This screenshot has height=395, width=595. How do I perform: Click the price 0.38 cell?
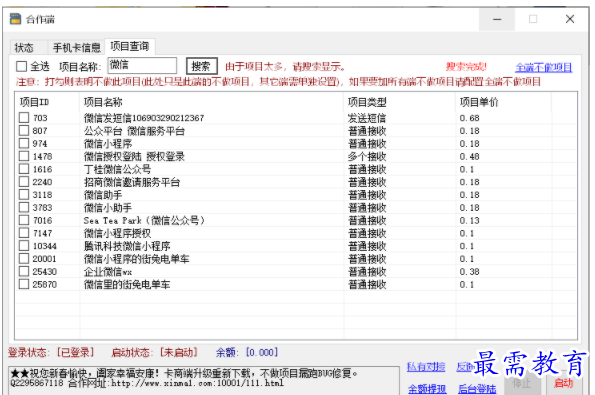click(x=469, y=272)
